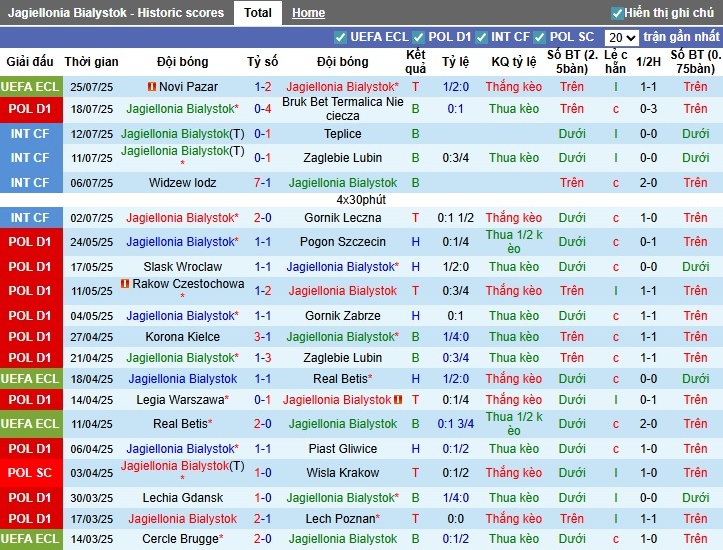Click Real Betis on the 11/04/25 row
The image size is (723, 550).
[x=180, y=424]
